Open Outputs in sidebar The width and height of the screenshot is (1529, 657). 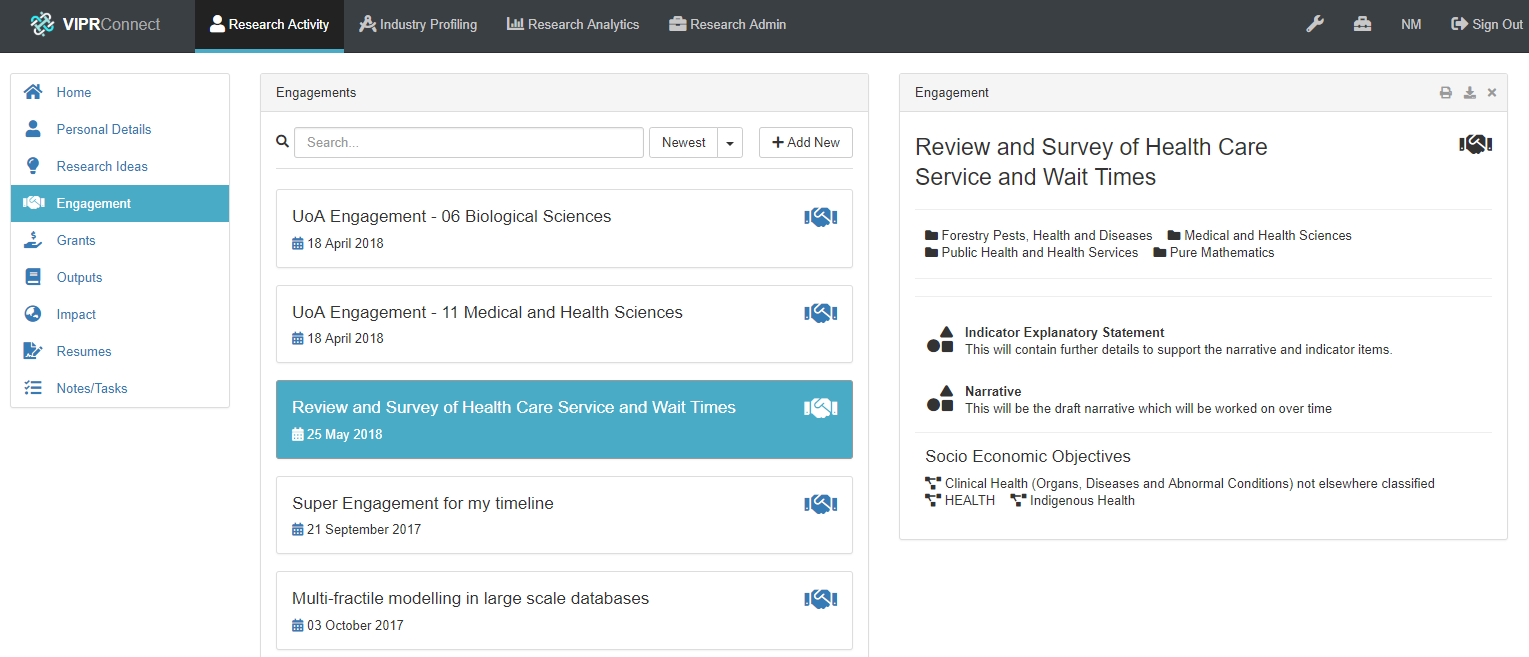coord(120,277)
